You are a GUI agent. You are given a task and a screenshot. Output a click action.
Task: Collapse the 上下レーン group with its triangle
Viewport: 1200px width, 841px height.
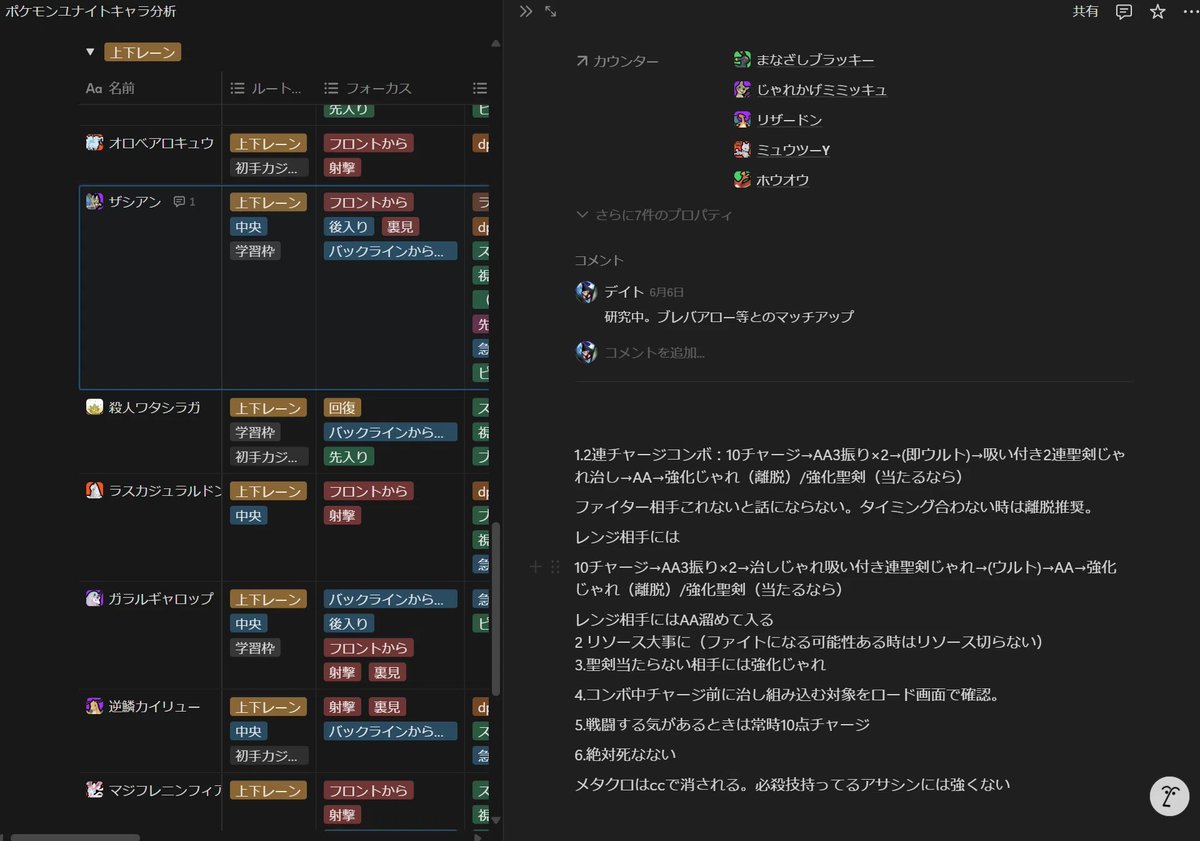point(90,51)
